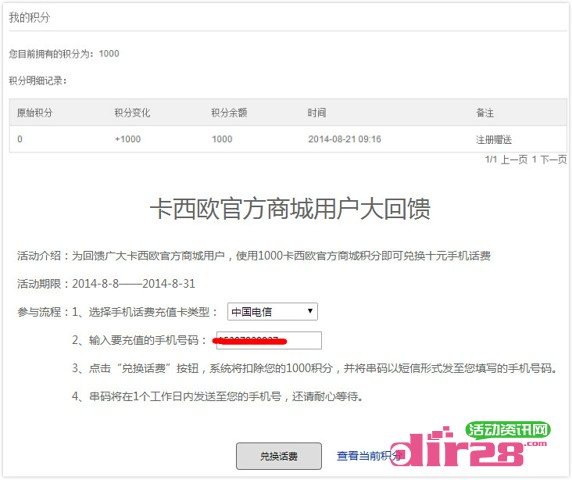Click the 兑换话费 button
This screenshot has width=572, height=480.
279,456
